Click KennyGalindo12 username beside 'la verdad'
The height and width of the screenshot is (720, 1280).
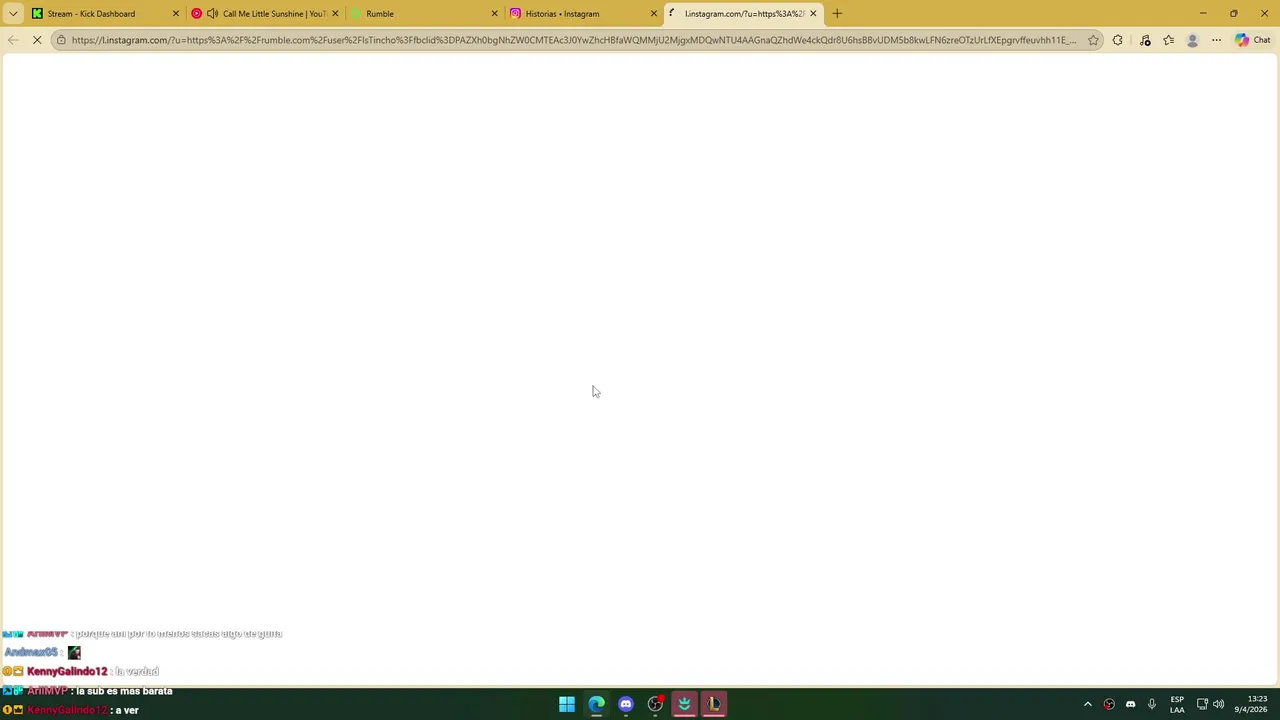67,671
